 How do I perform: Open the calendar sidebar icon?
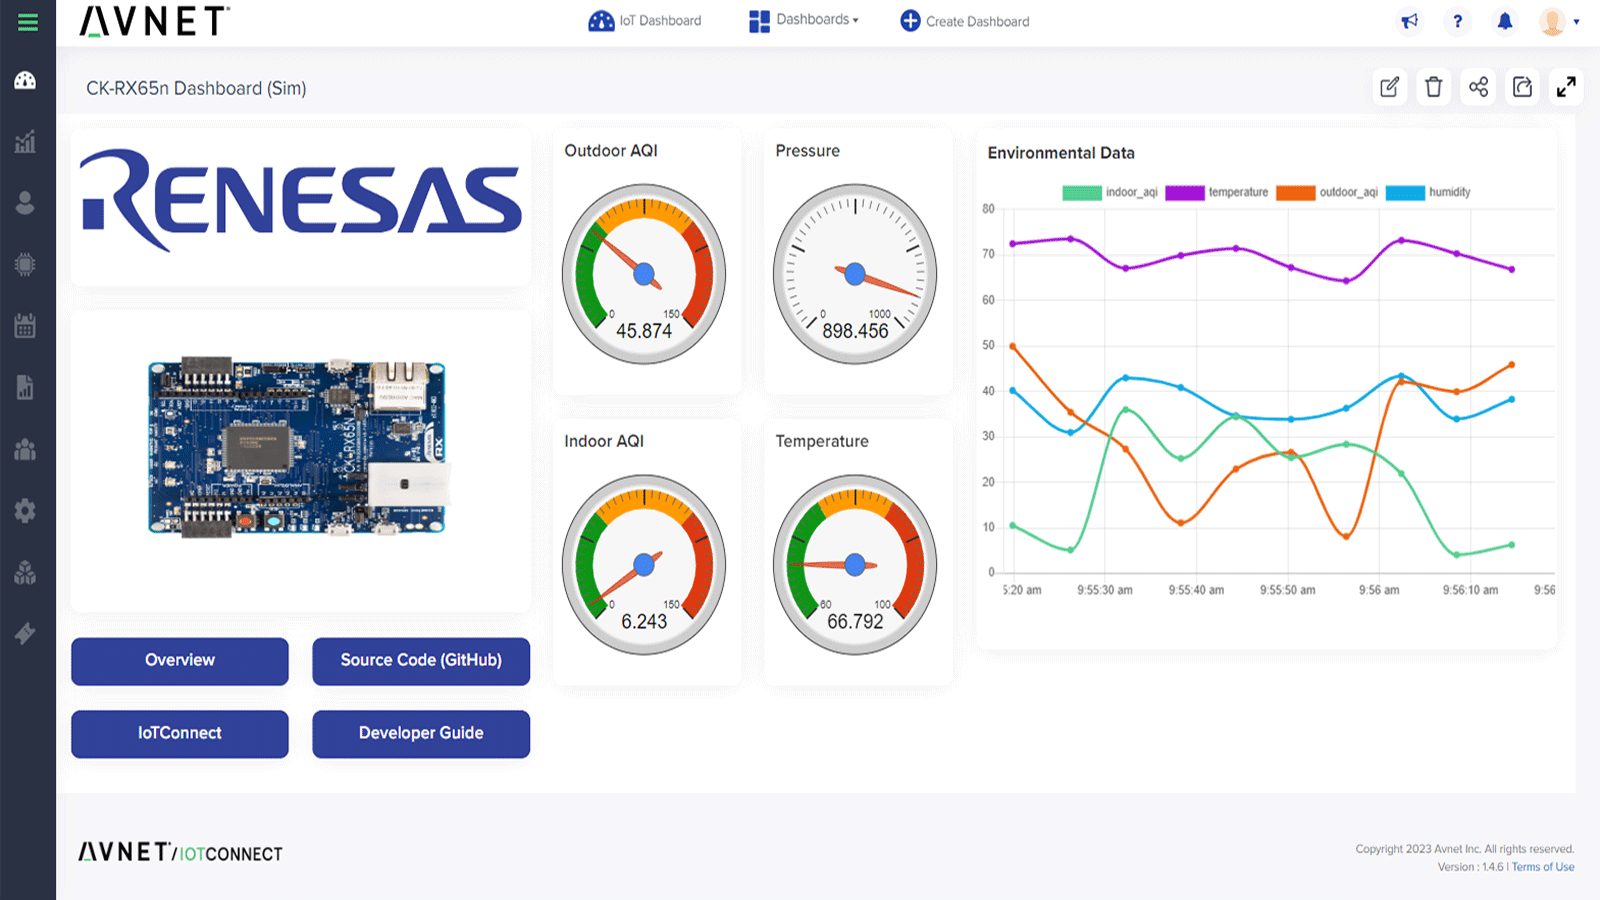pyautogui.click(x=25, y=325)
